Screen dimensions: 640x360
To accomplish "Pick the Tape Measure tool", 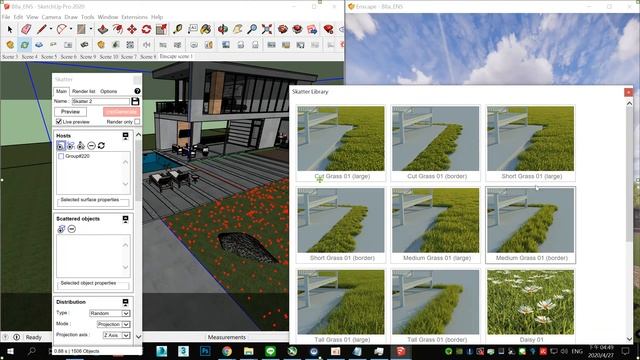I will [178, 29].
